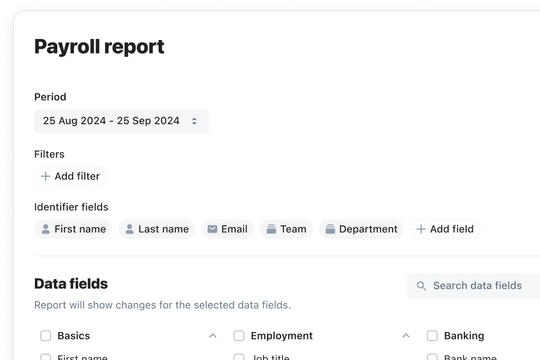Click the Employment group label
The height and width of the screenshot is (360, 540).
point(282,336)
